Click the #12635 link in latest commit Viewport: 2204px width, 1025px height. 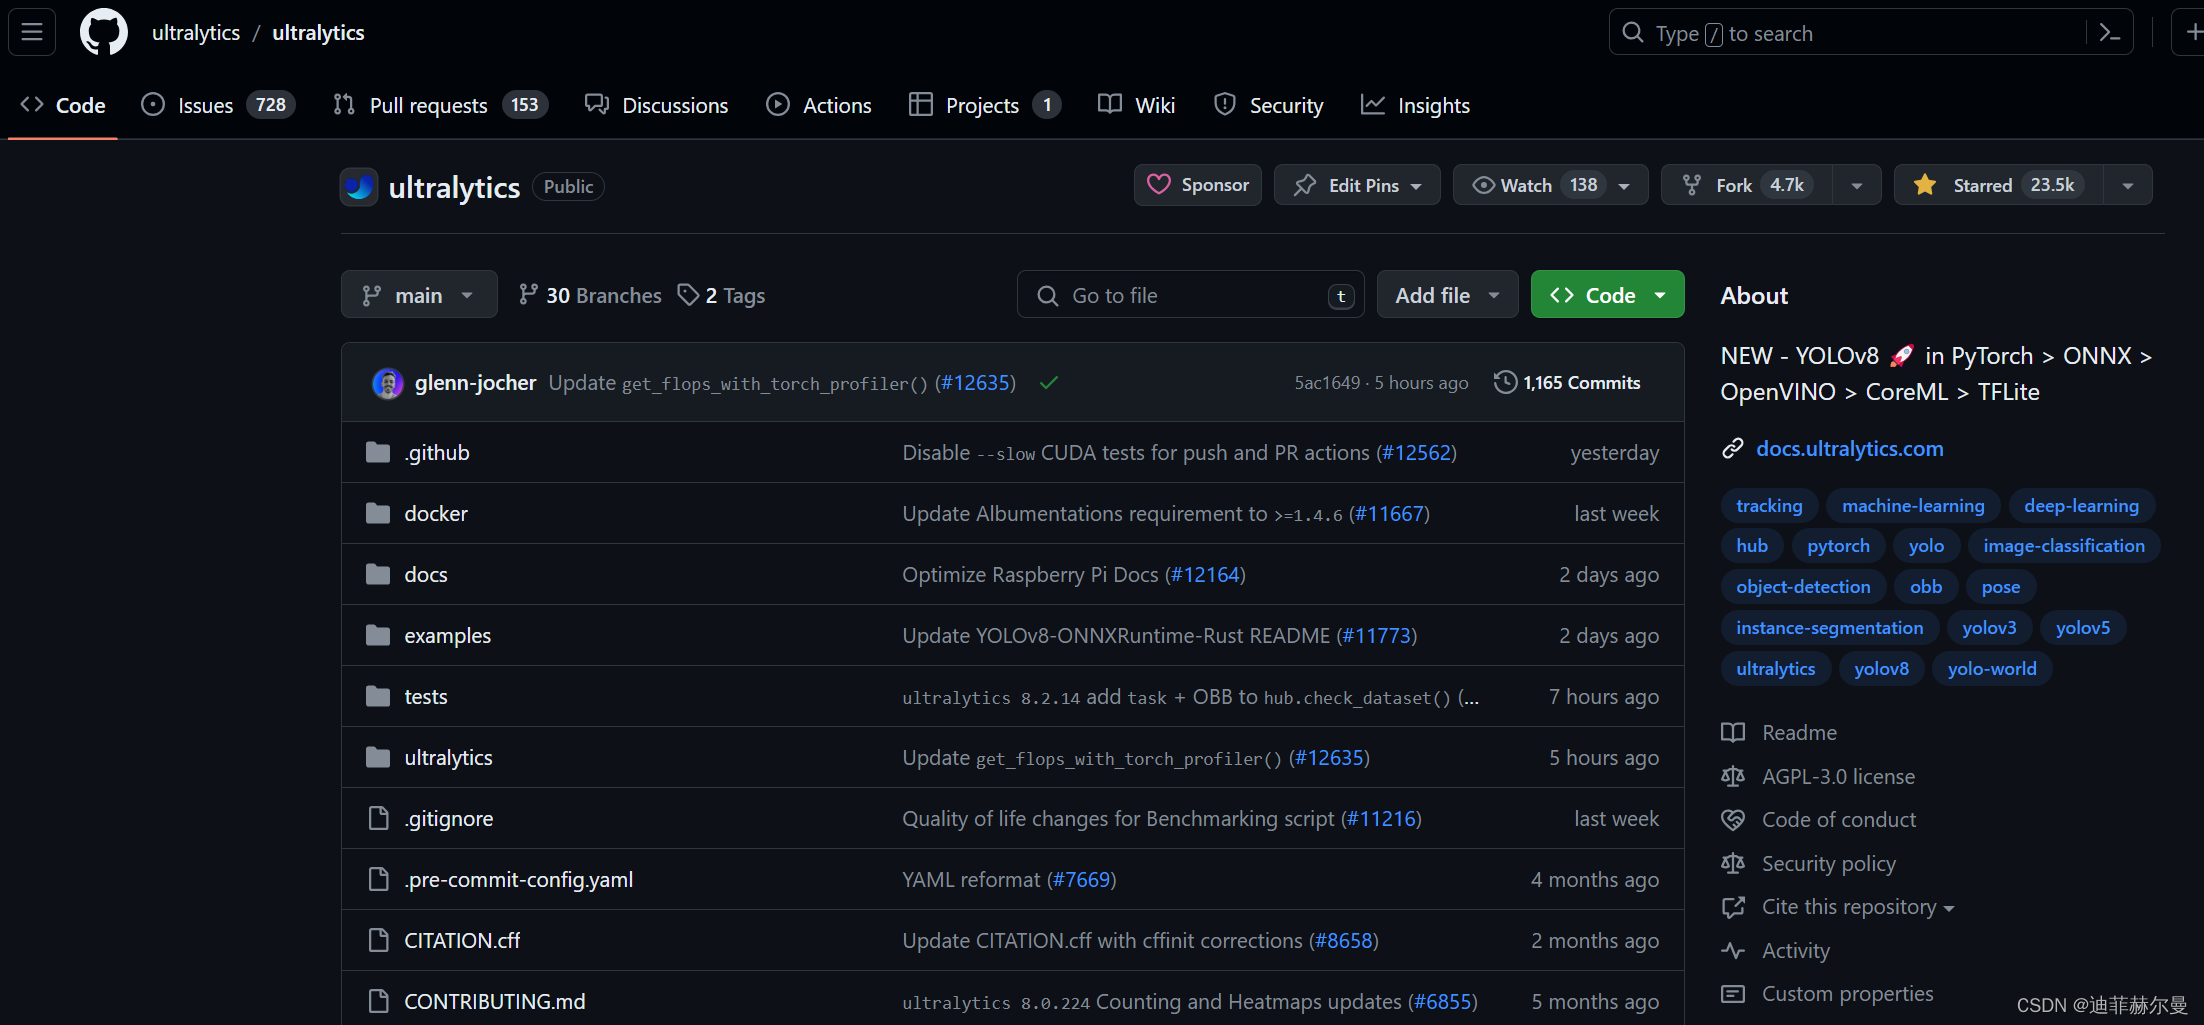[x=975, y=383]
